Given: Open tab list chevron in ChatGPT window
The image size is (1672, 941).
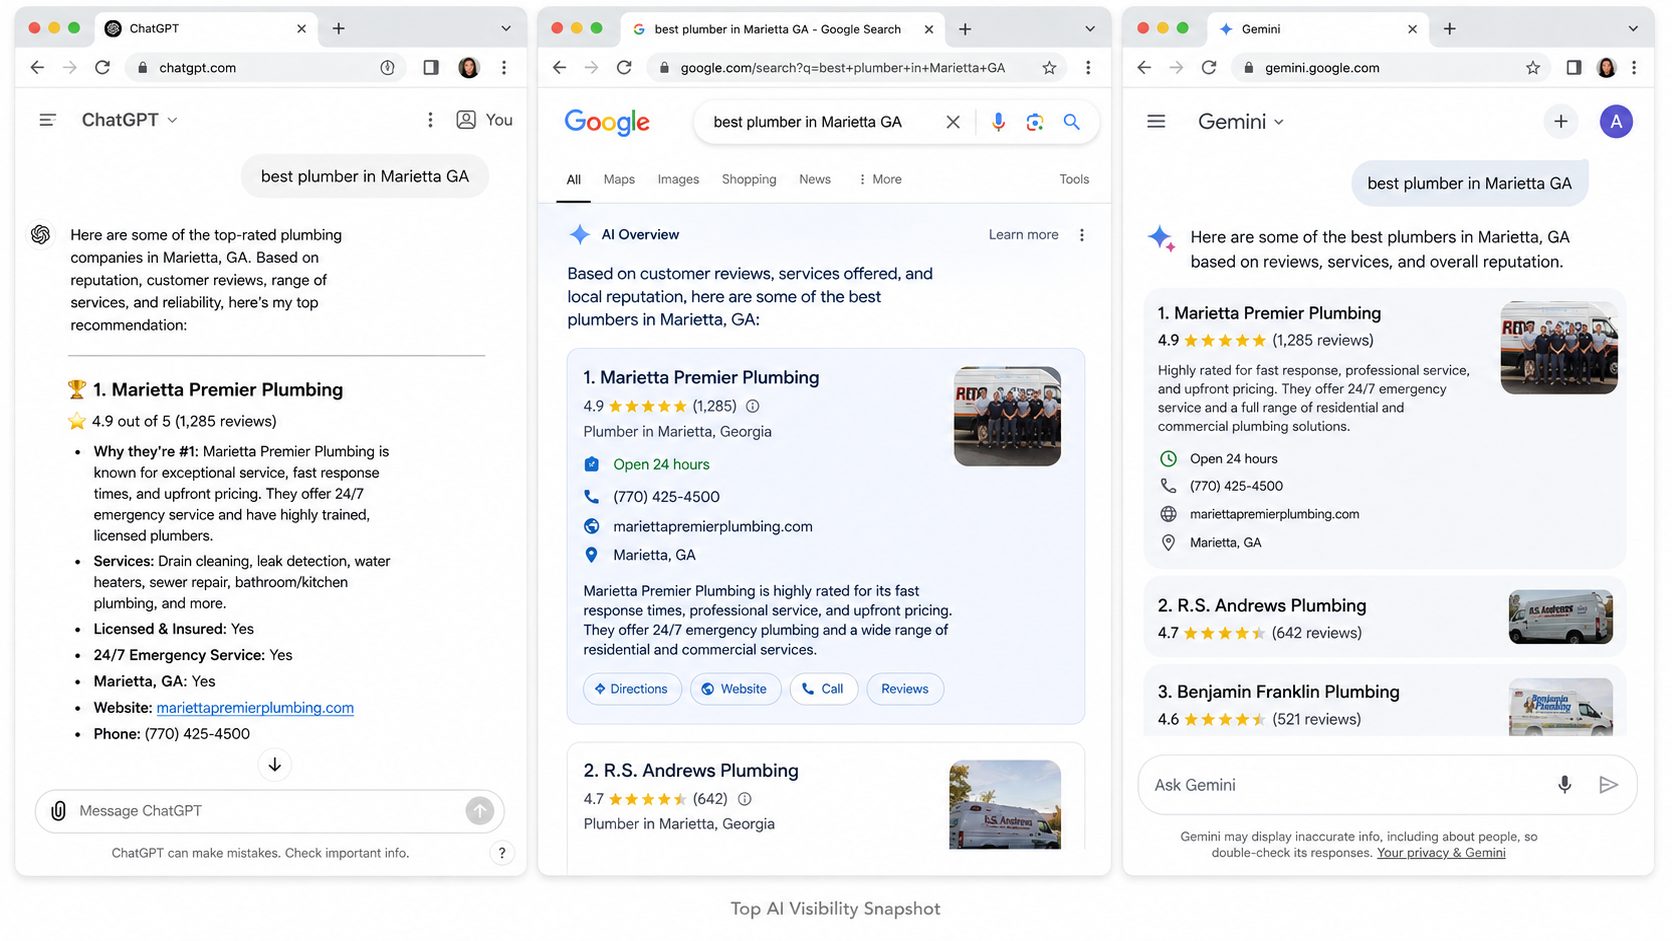Looking at the screenshot, I should (506, 29).
